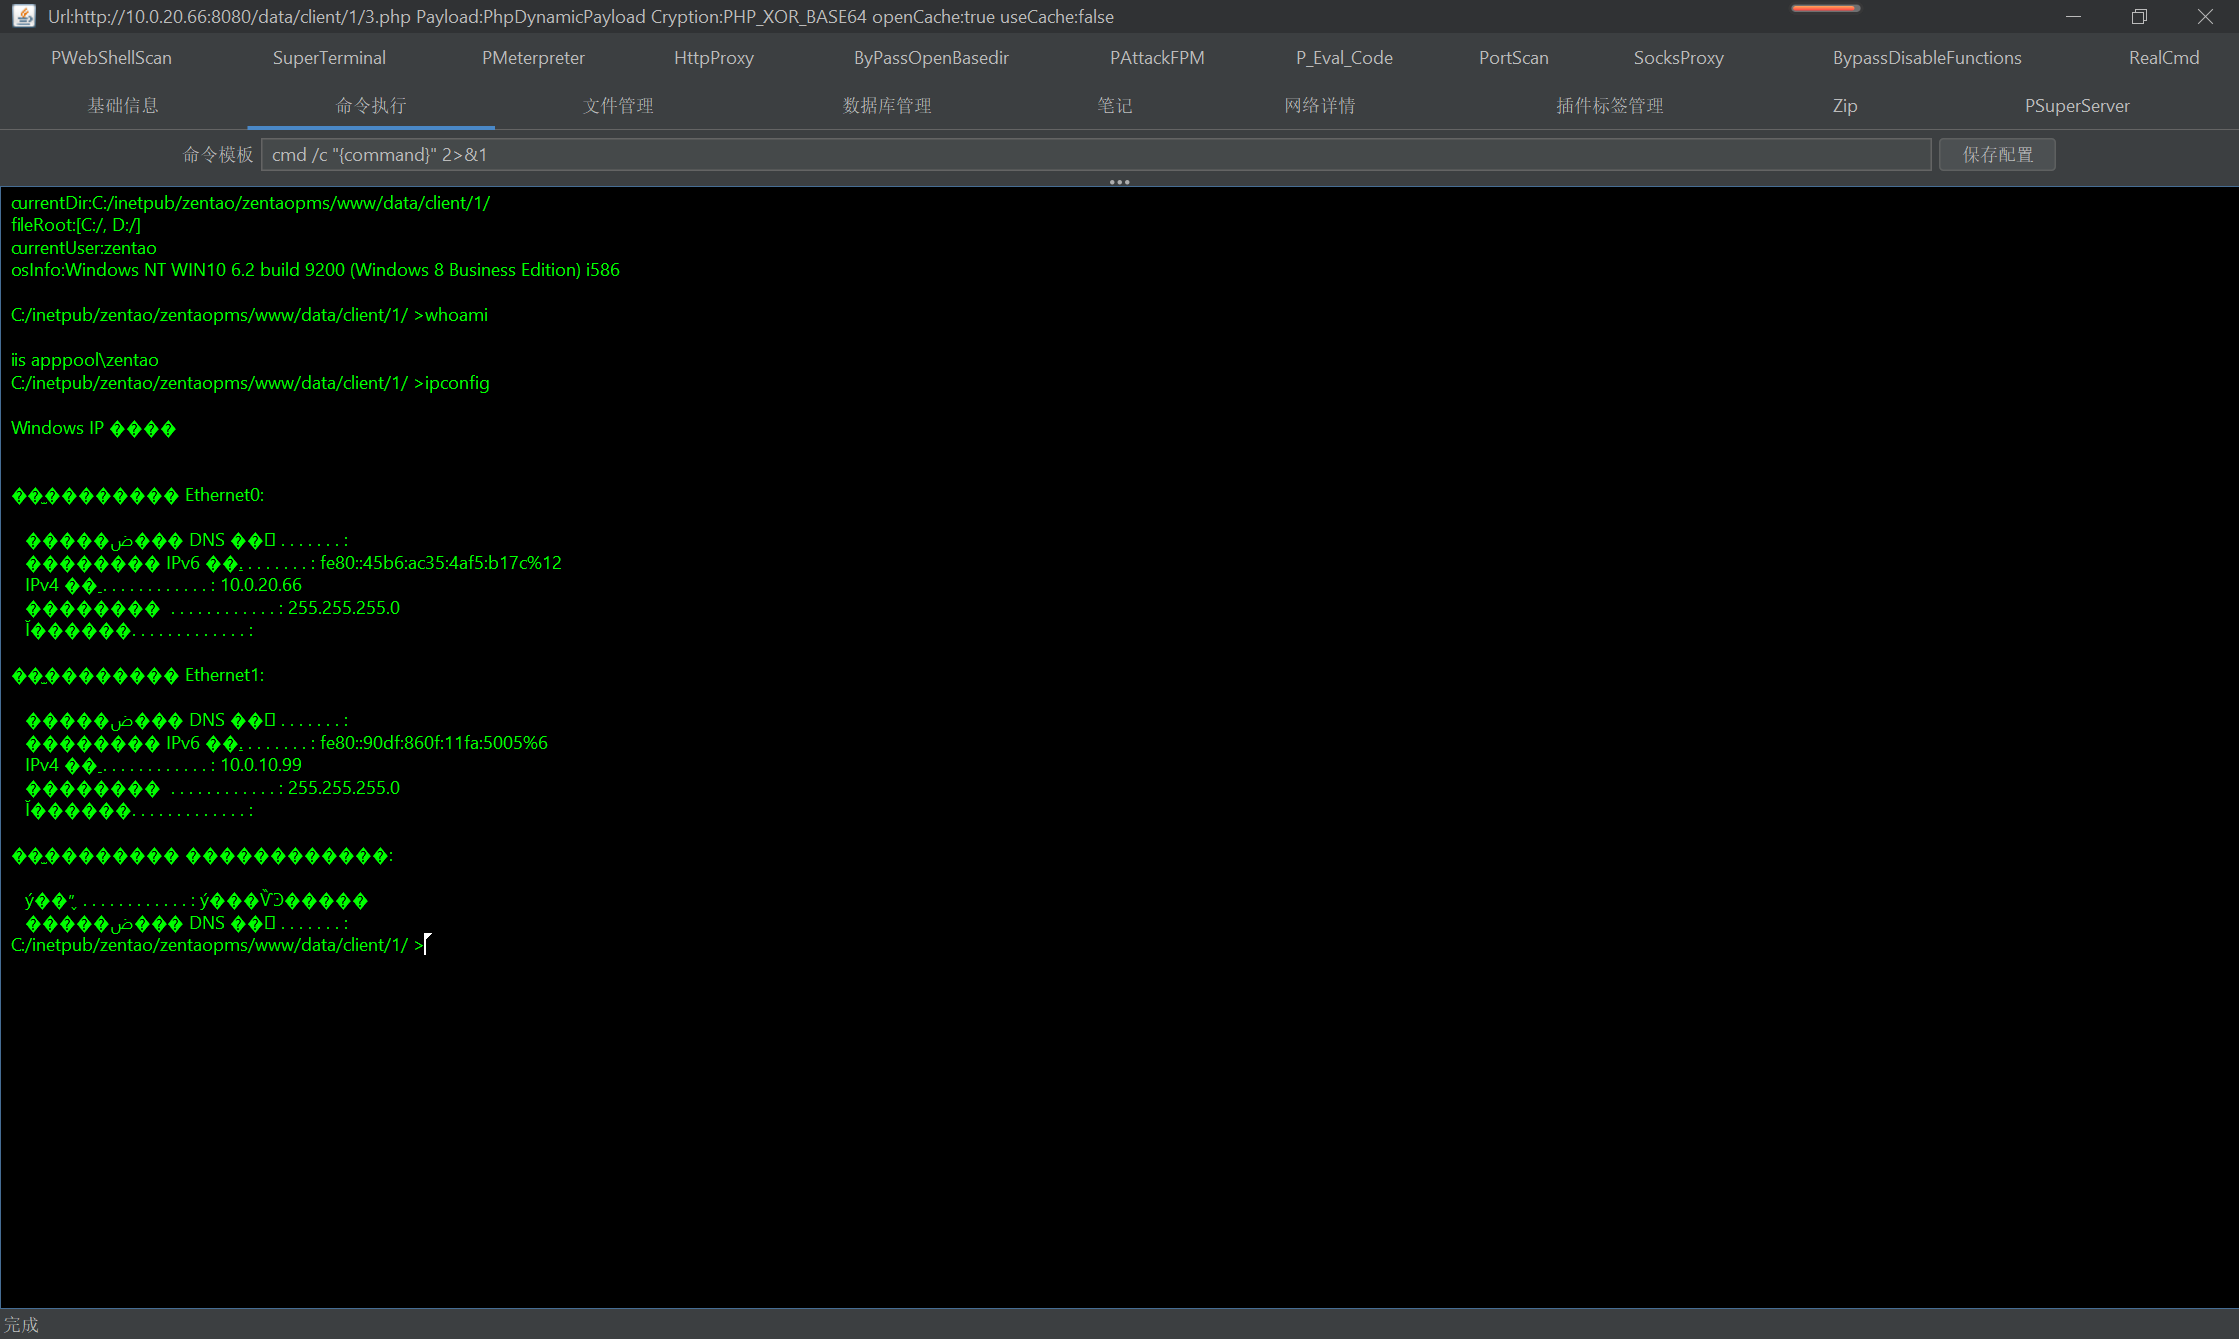The width and height of the screenshot is (2239, 1339).
Task: Click the 'osInfo:Windows NT WIN10' line
Action: click(x=315, y=270)
